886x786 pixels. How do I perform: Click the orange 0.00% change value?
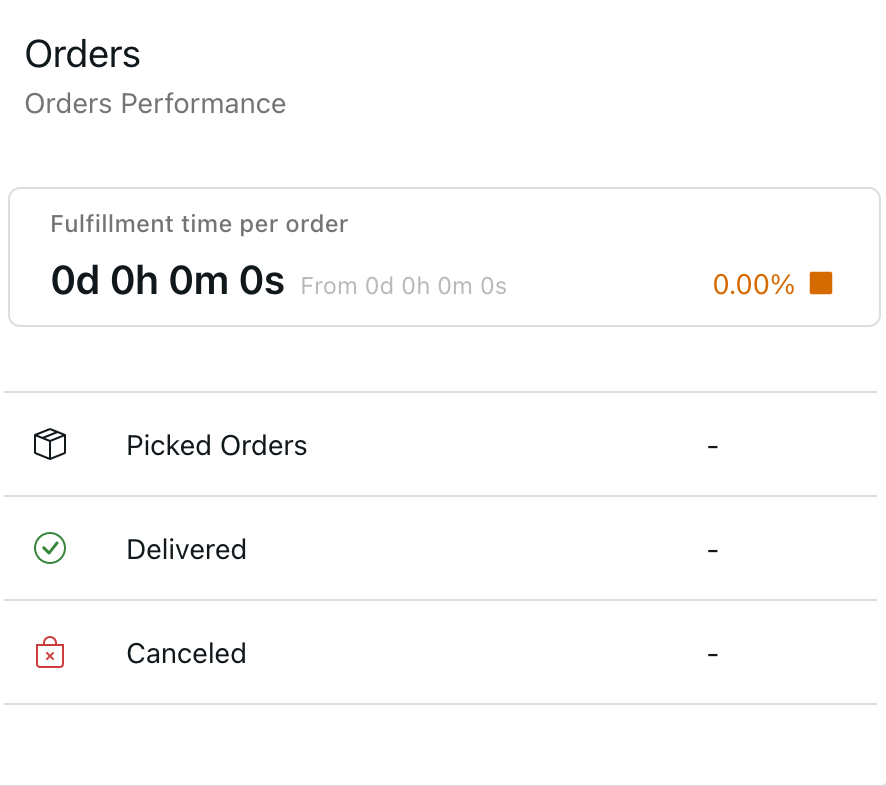tap(753, 285)
